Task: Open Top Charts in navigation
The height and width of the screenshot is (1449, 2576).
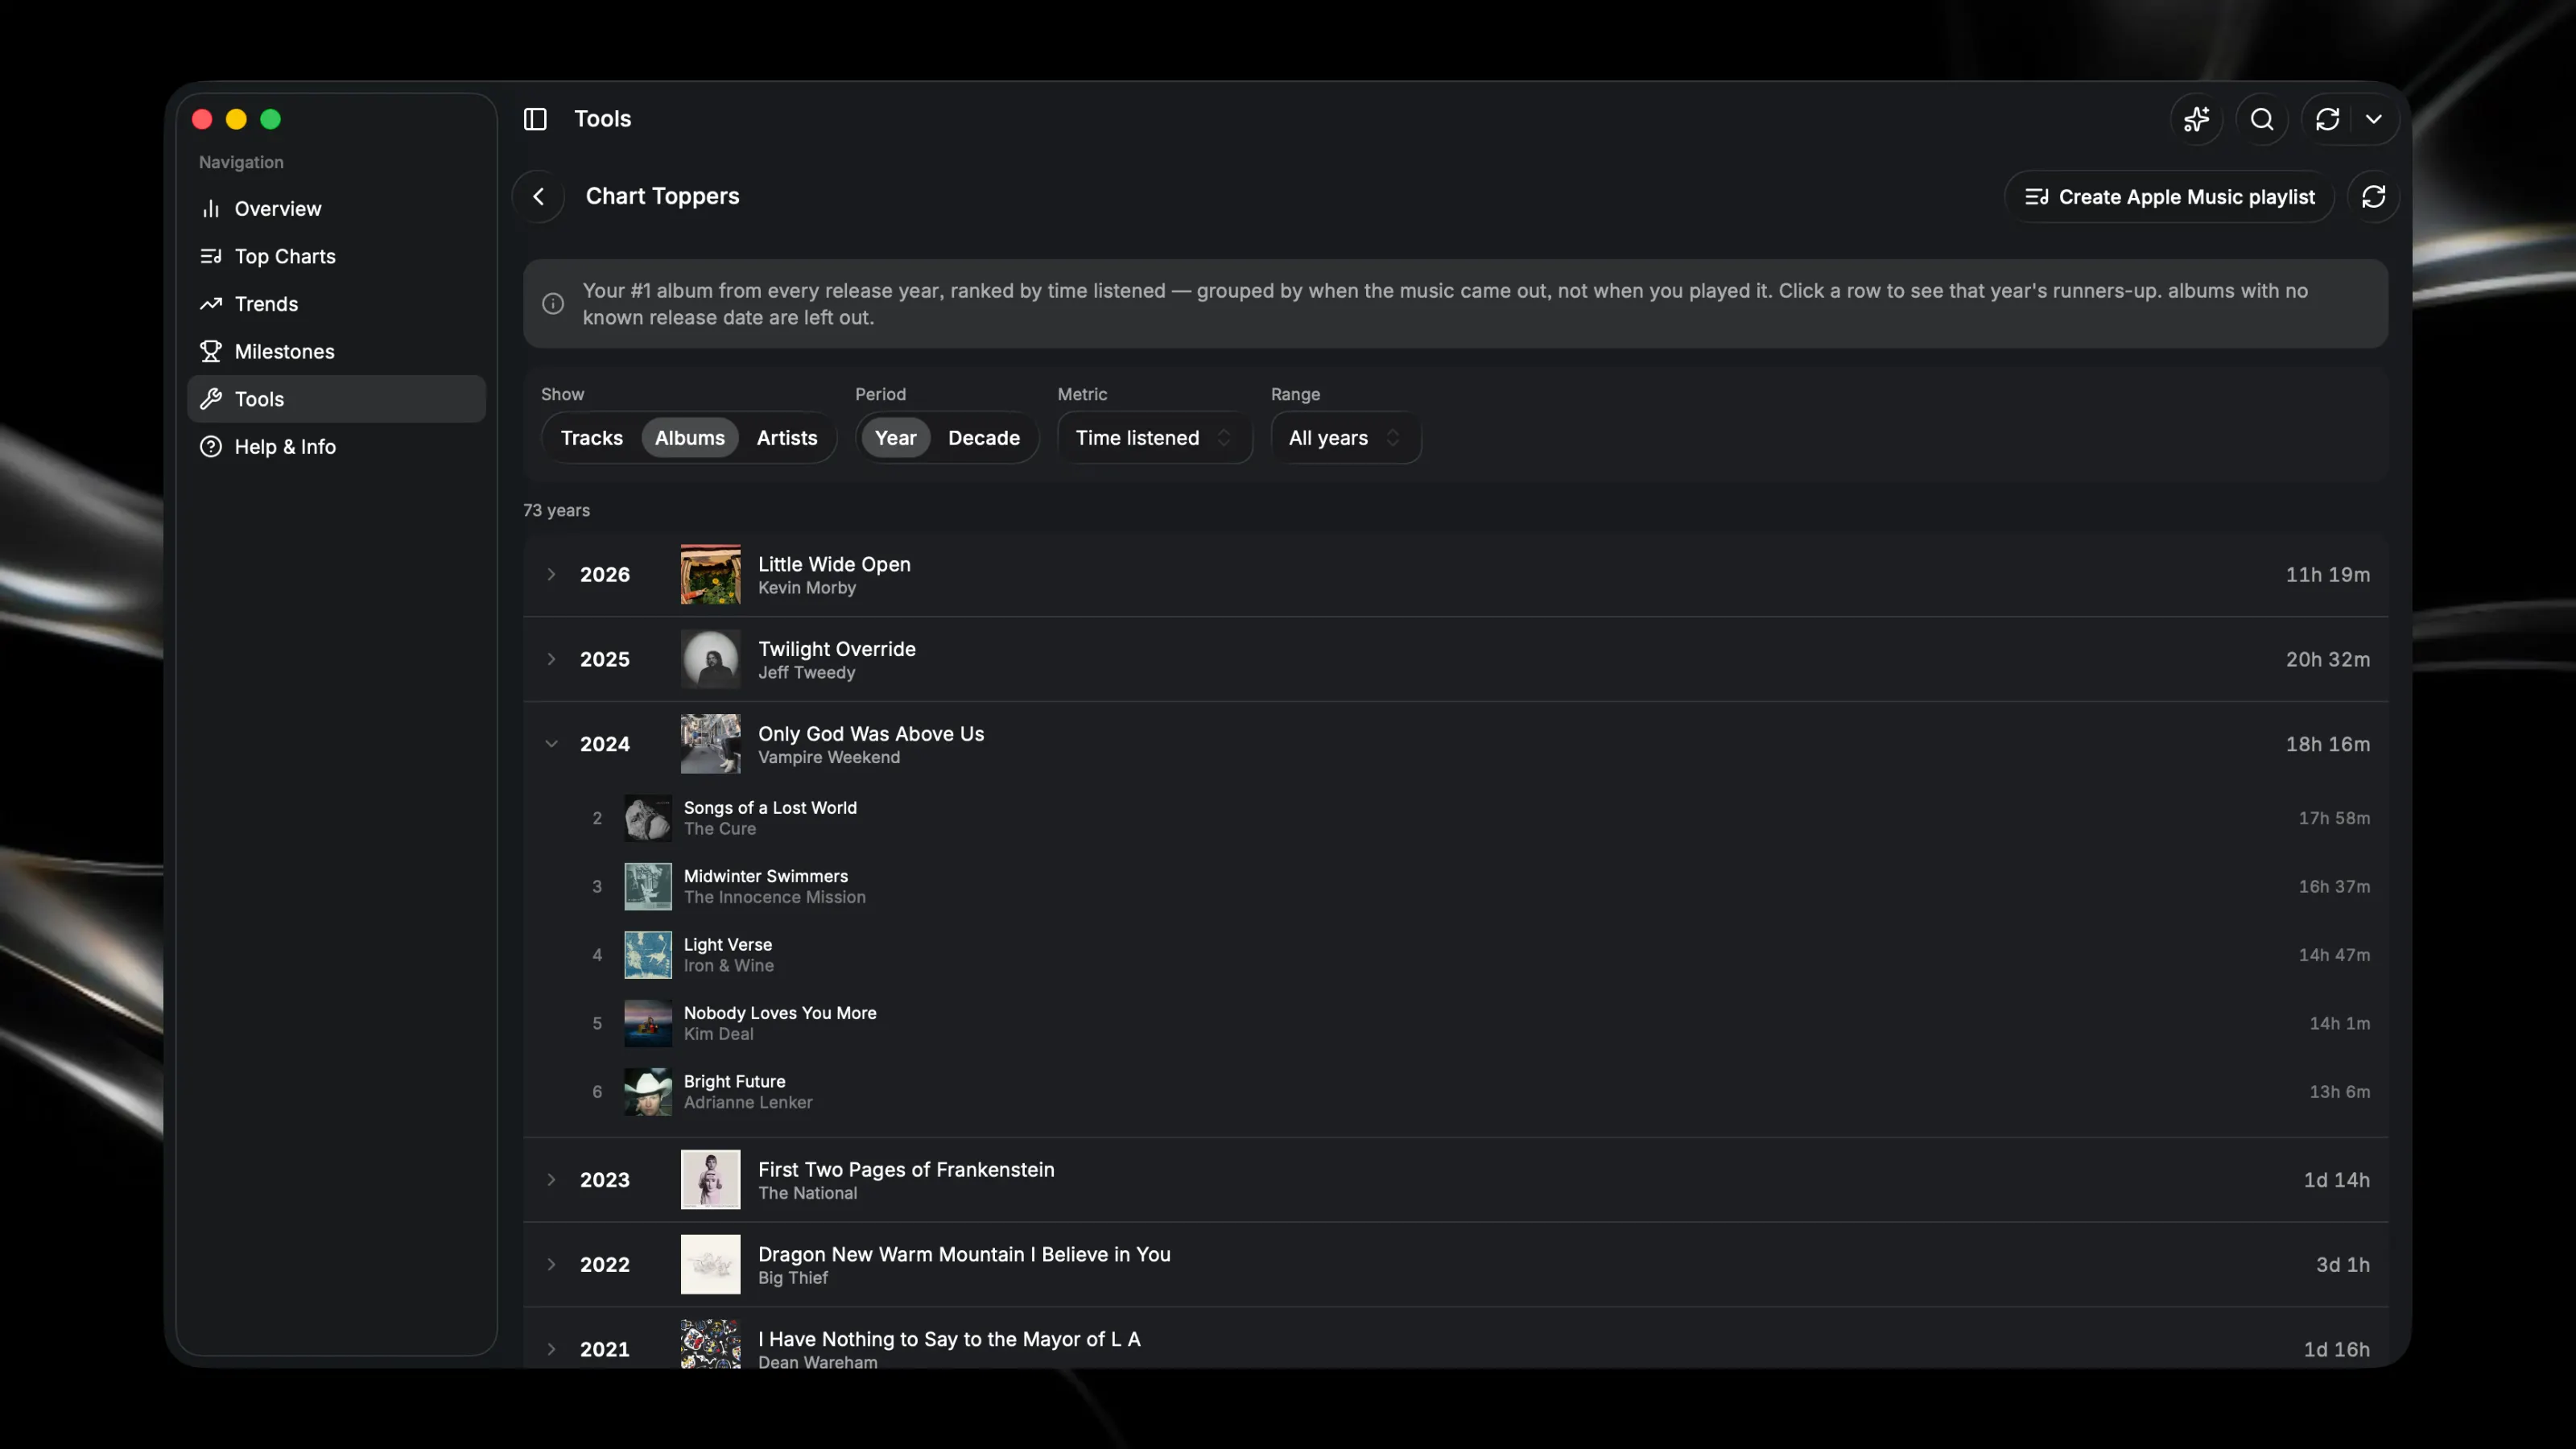Action: pyautogui.click(x=336, y=256)
